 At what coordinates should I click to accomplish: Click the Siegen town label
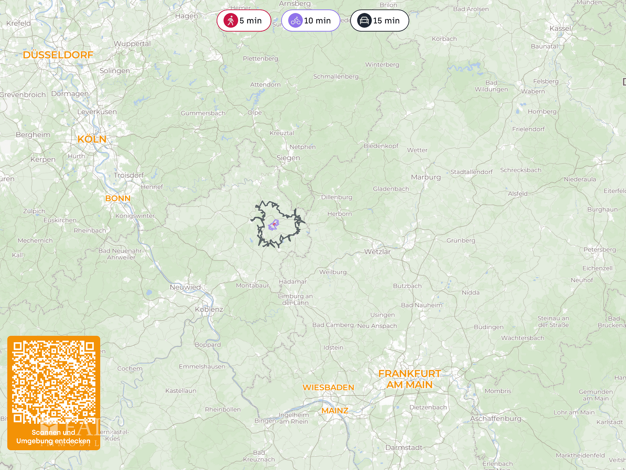click(288, 158)
